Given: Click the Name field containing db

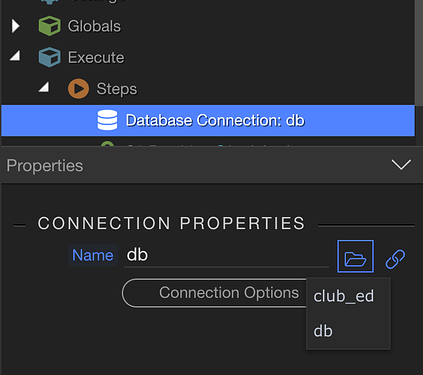Looking at the screenshot, I should [226, 255].
